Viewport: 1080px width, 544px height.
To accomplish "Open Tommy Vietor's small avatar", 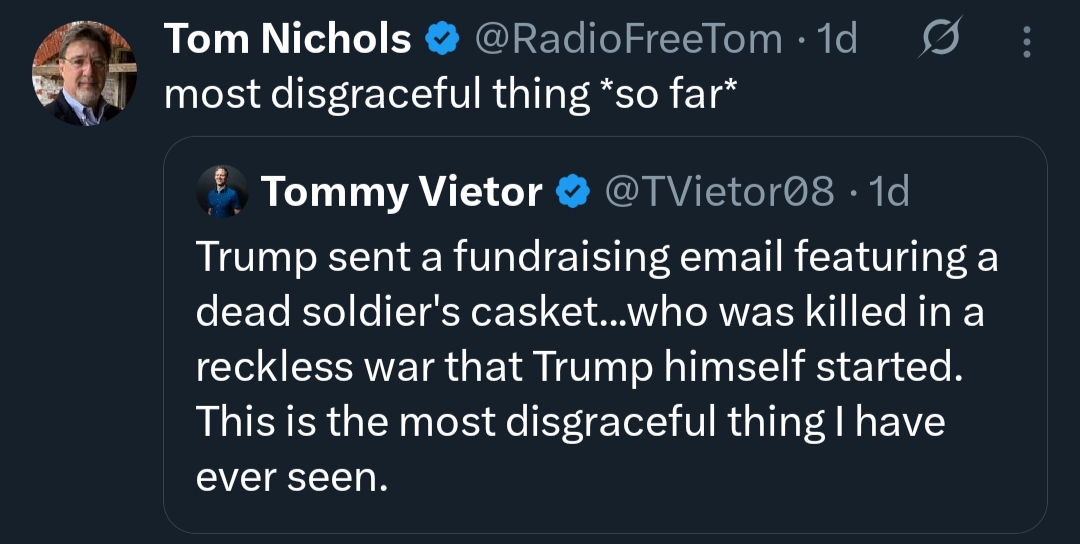I will click(222, 190).
